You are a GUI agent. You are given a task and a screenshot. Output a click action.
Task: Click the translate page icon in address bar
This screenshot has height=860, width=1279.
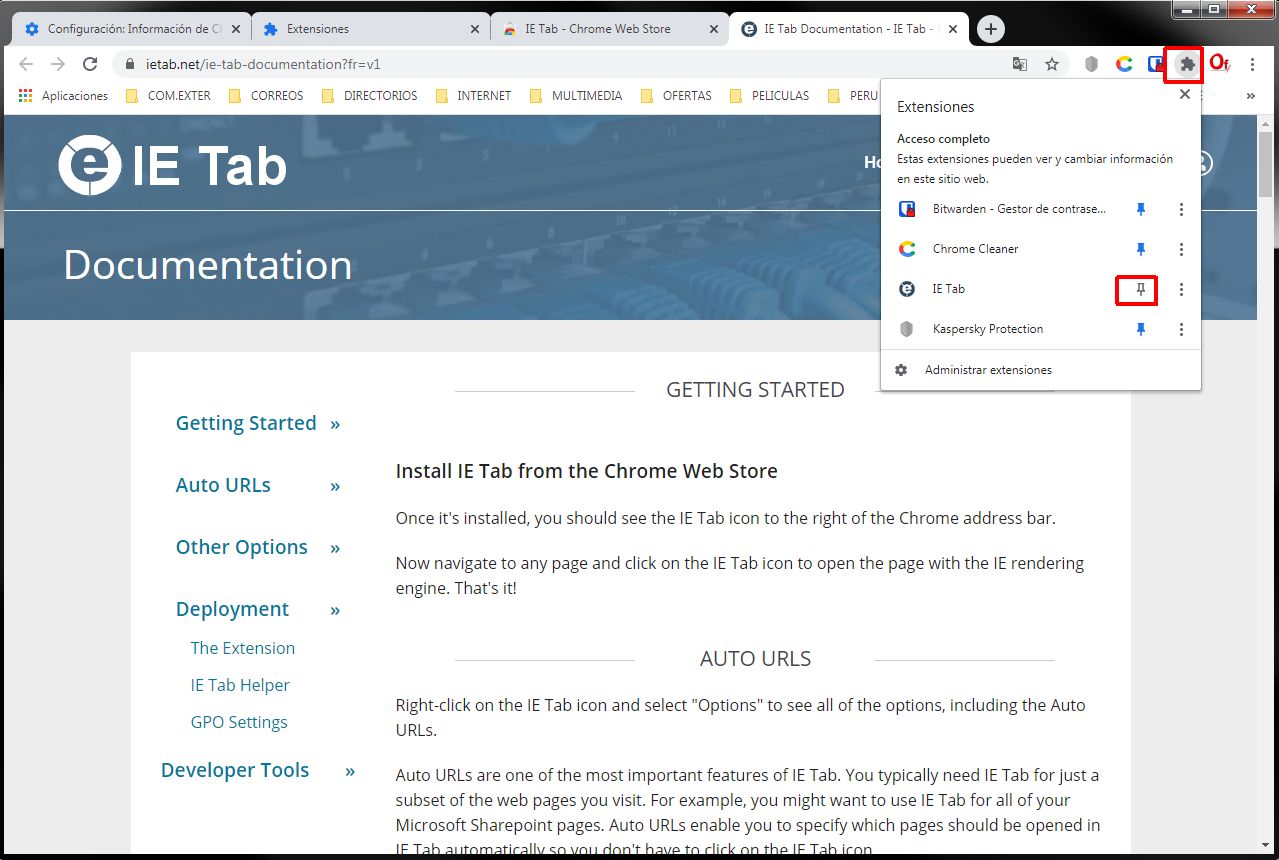[1020, 64]
